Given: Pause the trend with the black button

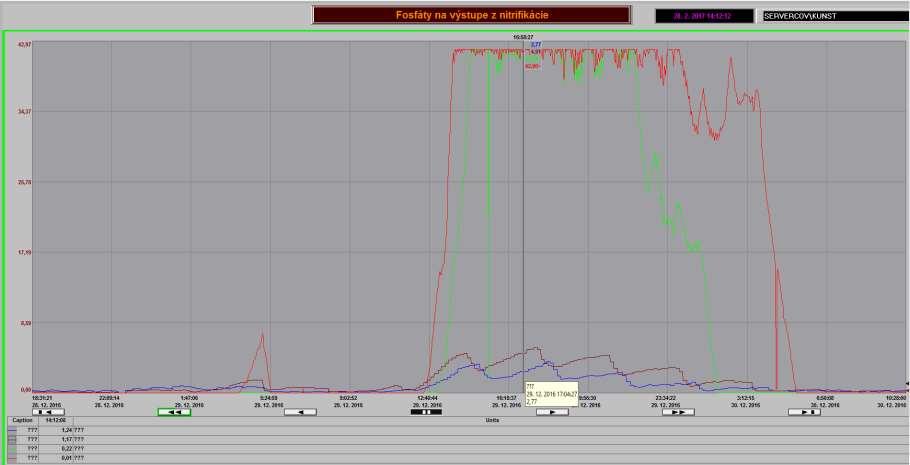Looking at the screenshot, I should click(x=426, y=412).
